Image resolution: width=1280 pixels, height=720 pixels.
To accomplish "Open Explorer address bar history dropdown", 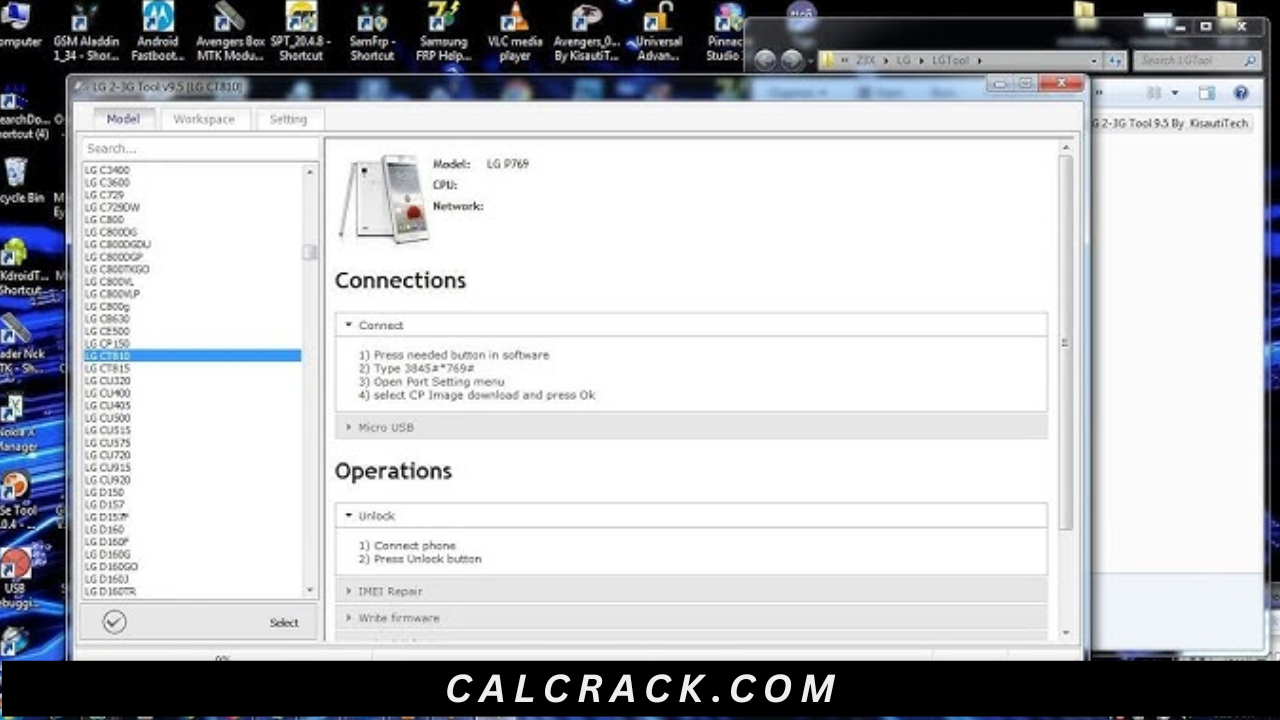I will pyautogui.click(x=1093, y=60).
